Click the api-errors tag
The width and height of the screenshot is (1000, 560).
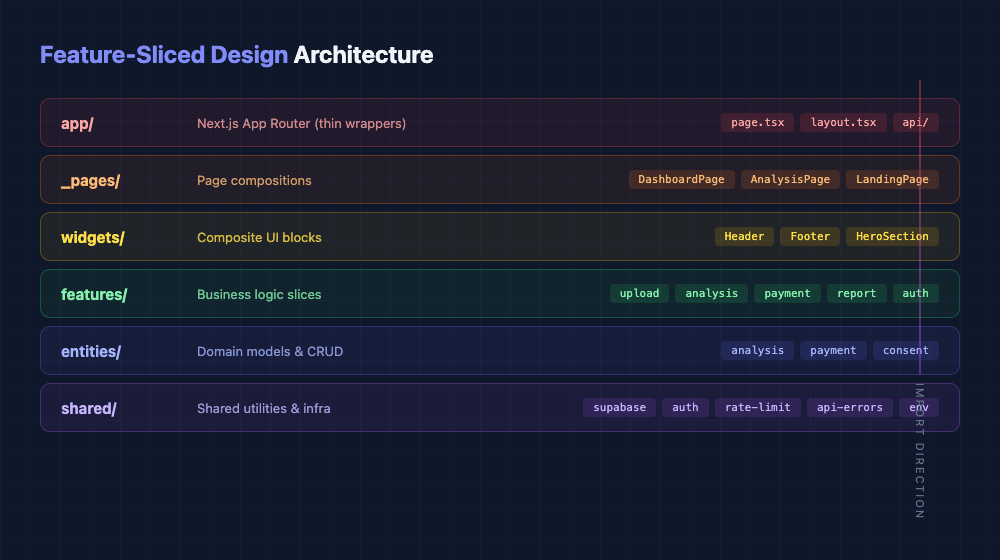849,407
